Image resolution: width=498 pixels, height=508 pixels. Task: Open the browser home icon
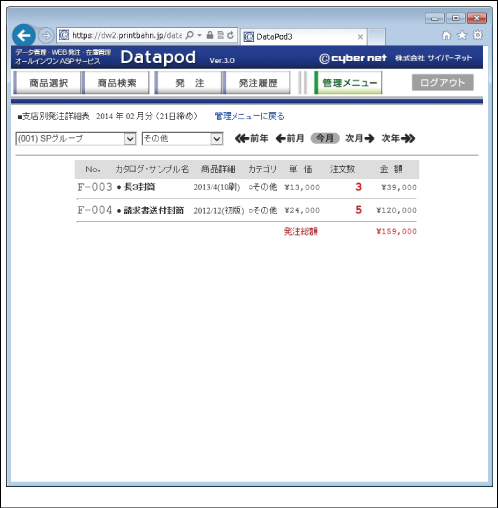[x=446, y=35]
